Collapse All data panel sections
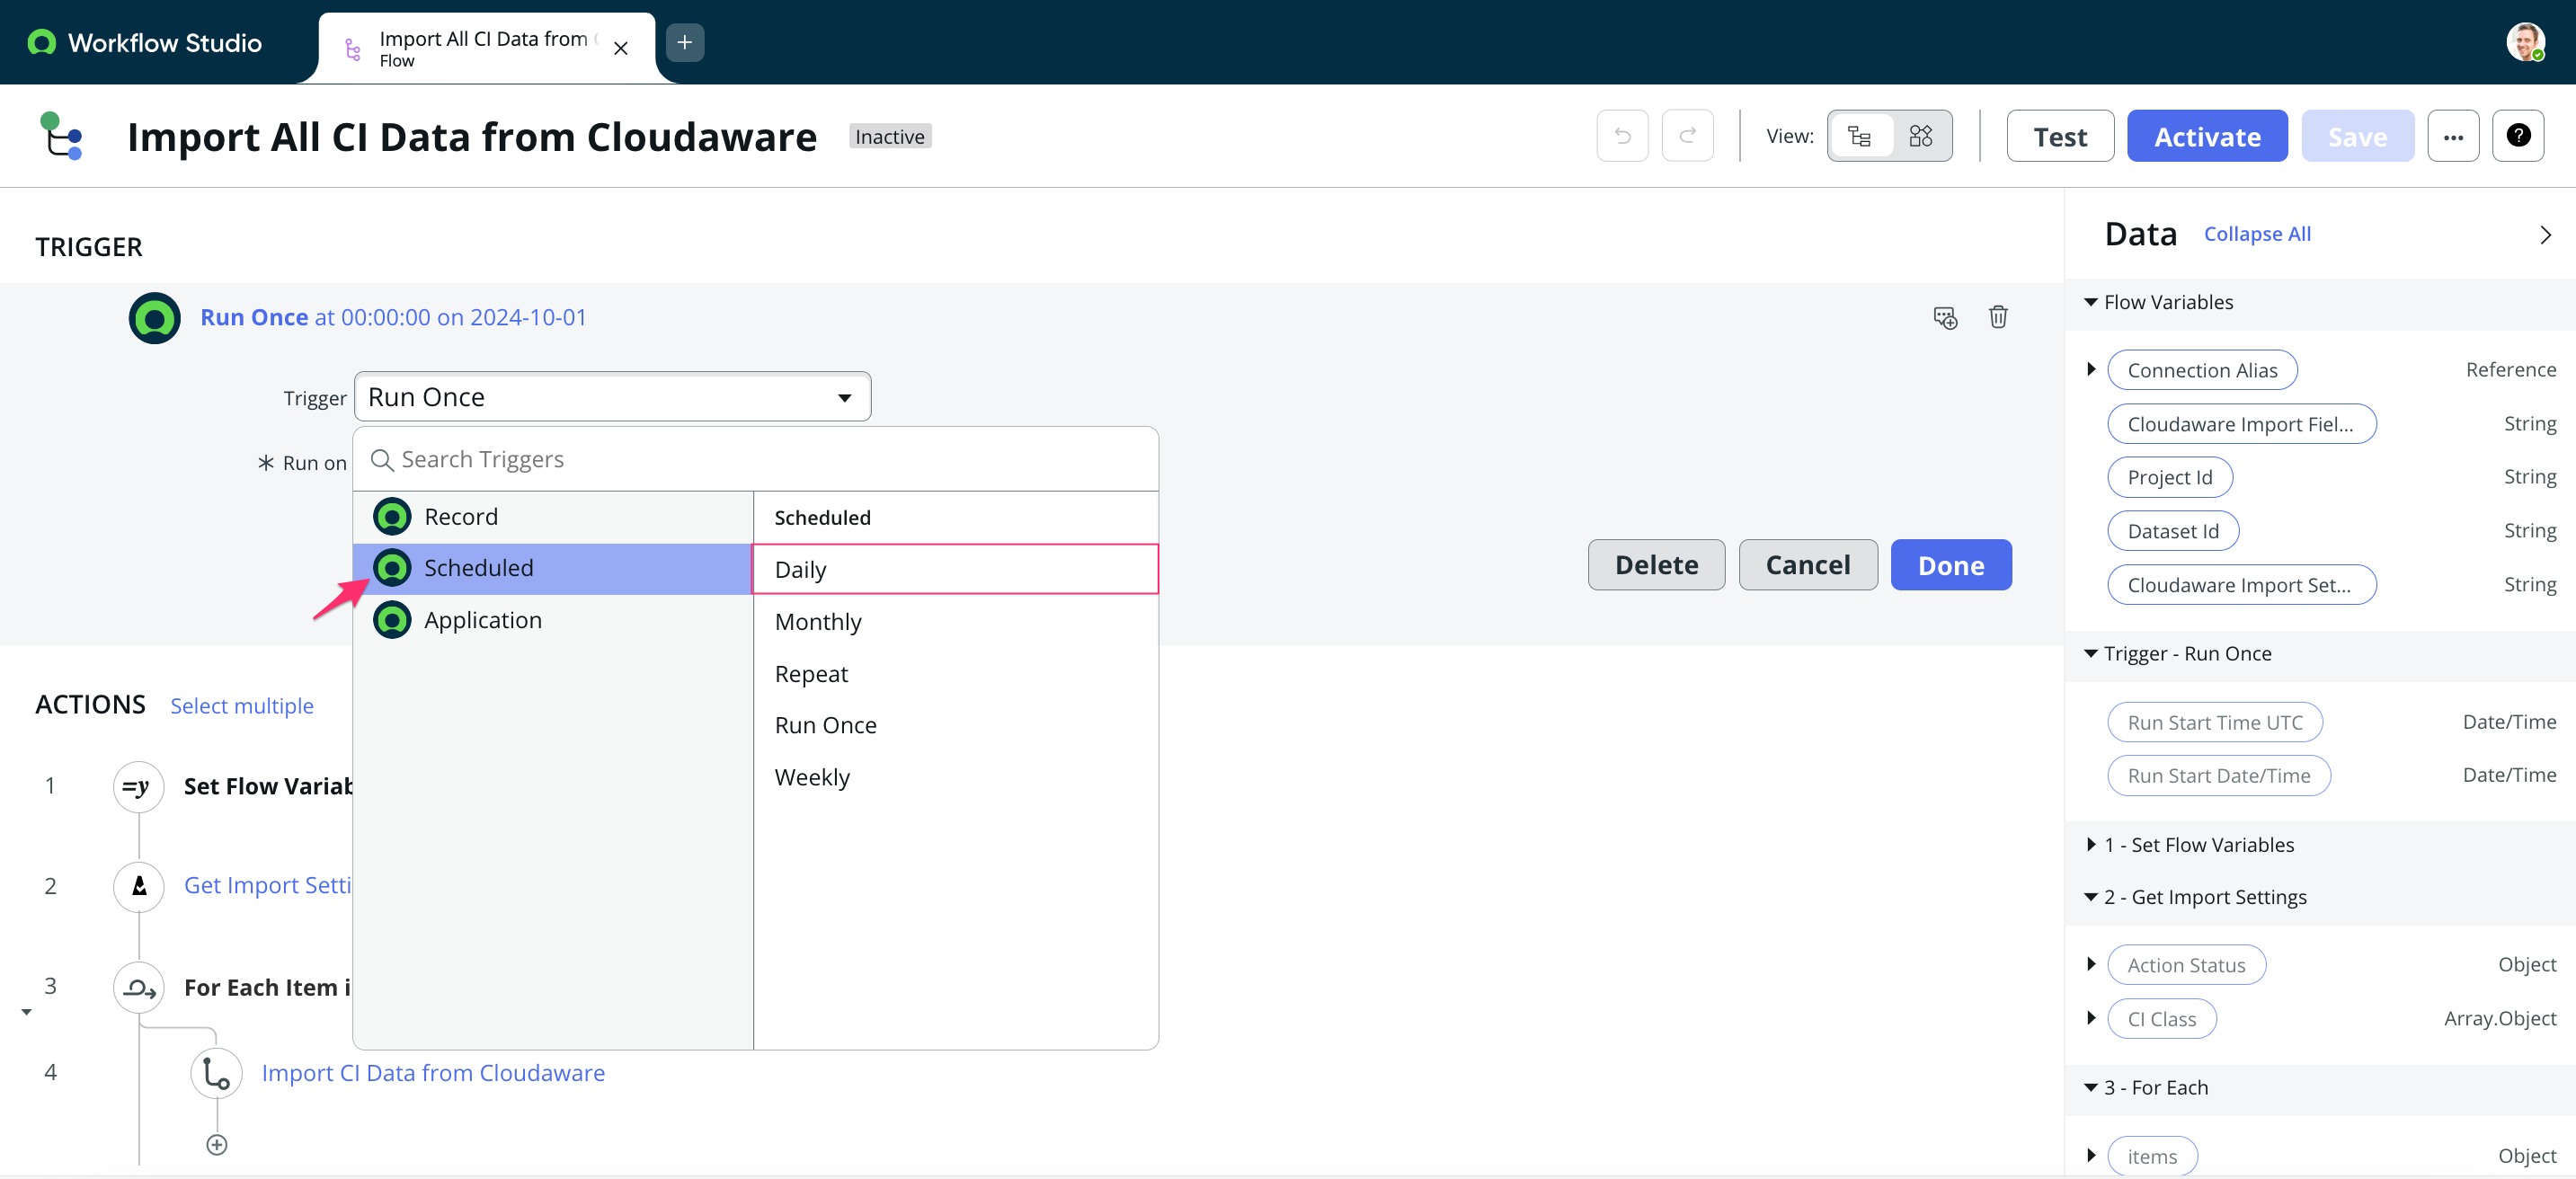Screen dimensions: 2576x1179 [x=2259, y=233]
